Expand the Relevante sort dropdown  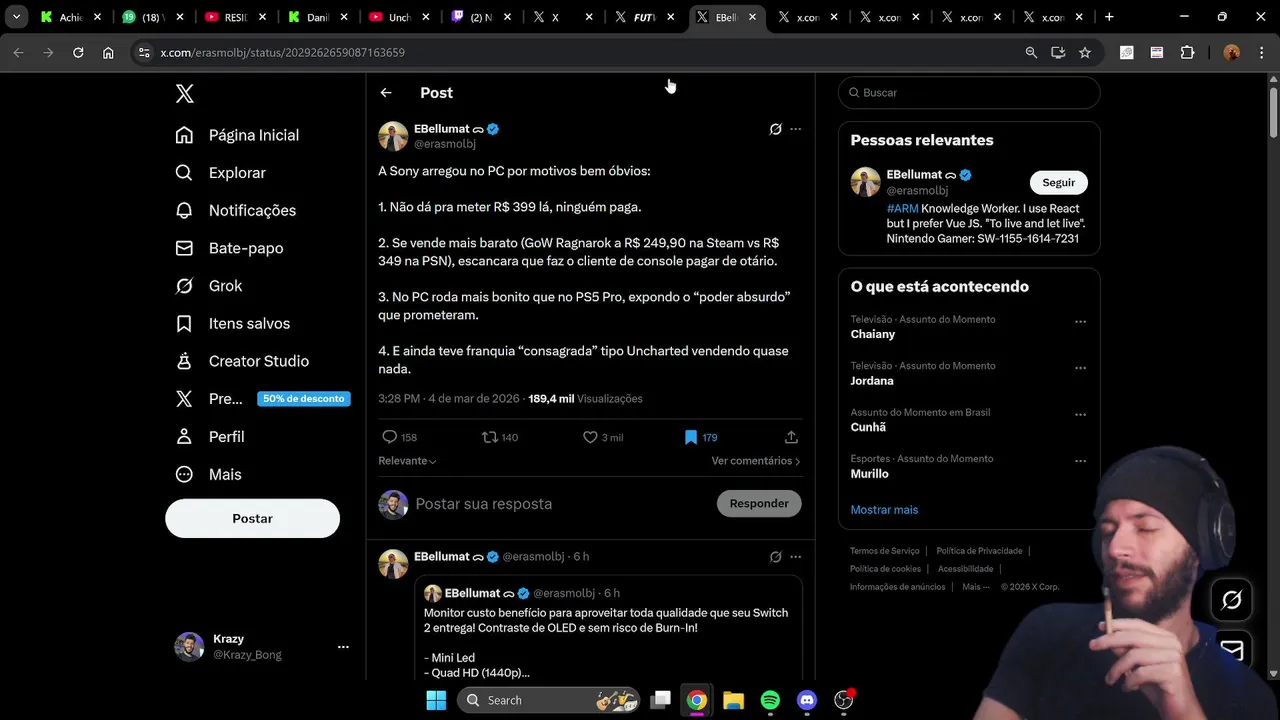(407, 461)
